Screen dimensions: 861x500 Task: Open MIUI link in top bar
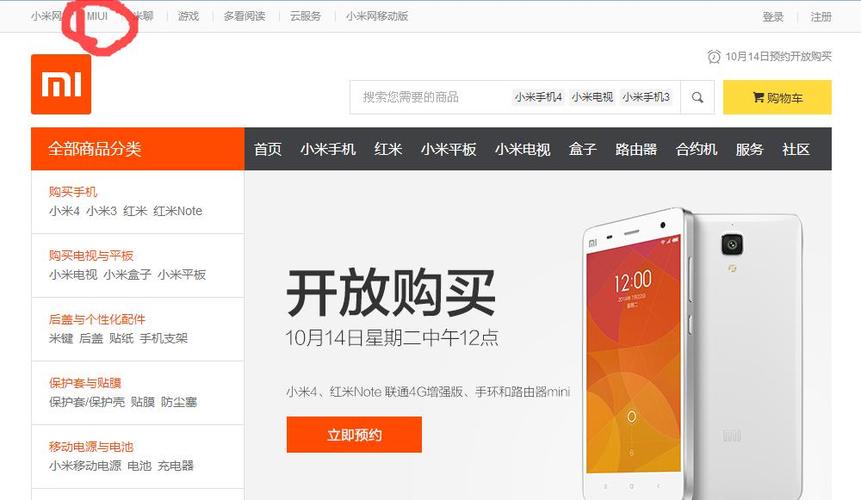click(x=97, y=16)
